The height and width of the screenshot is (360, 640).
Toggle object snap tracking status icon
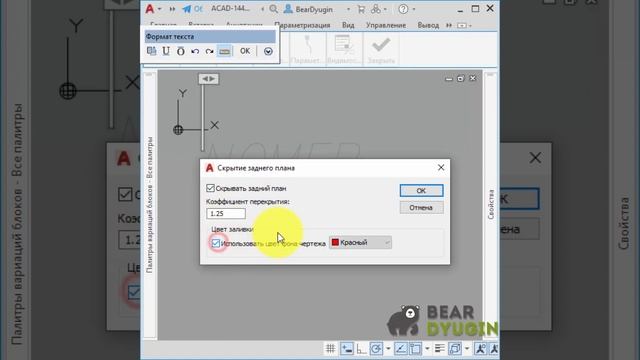pos(400,349)
